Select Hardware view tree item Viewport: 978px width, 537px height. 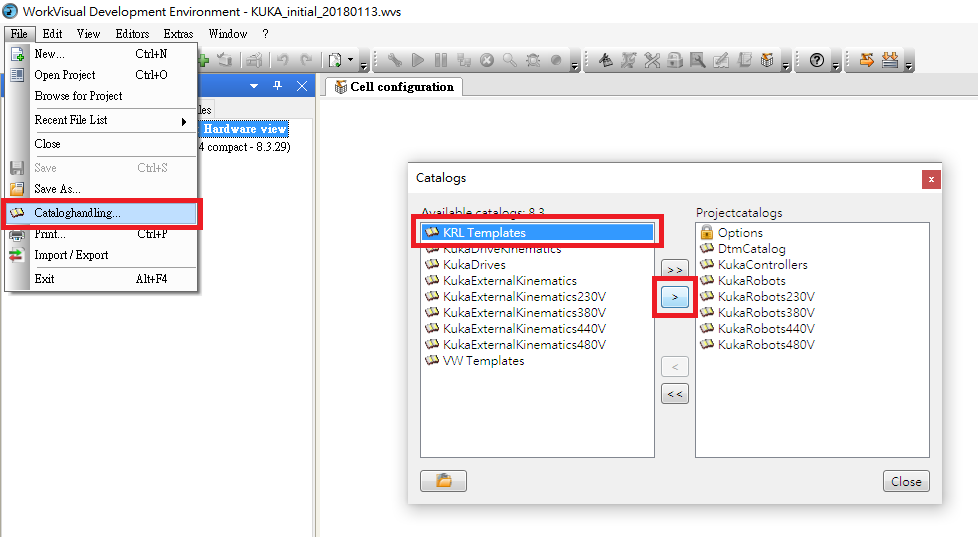click(244, 129)
